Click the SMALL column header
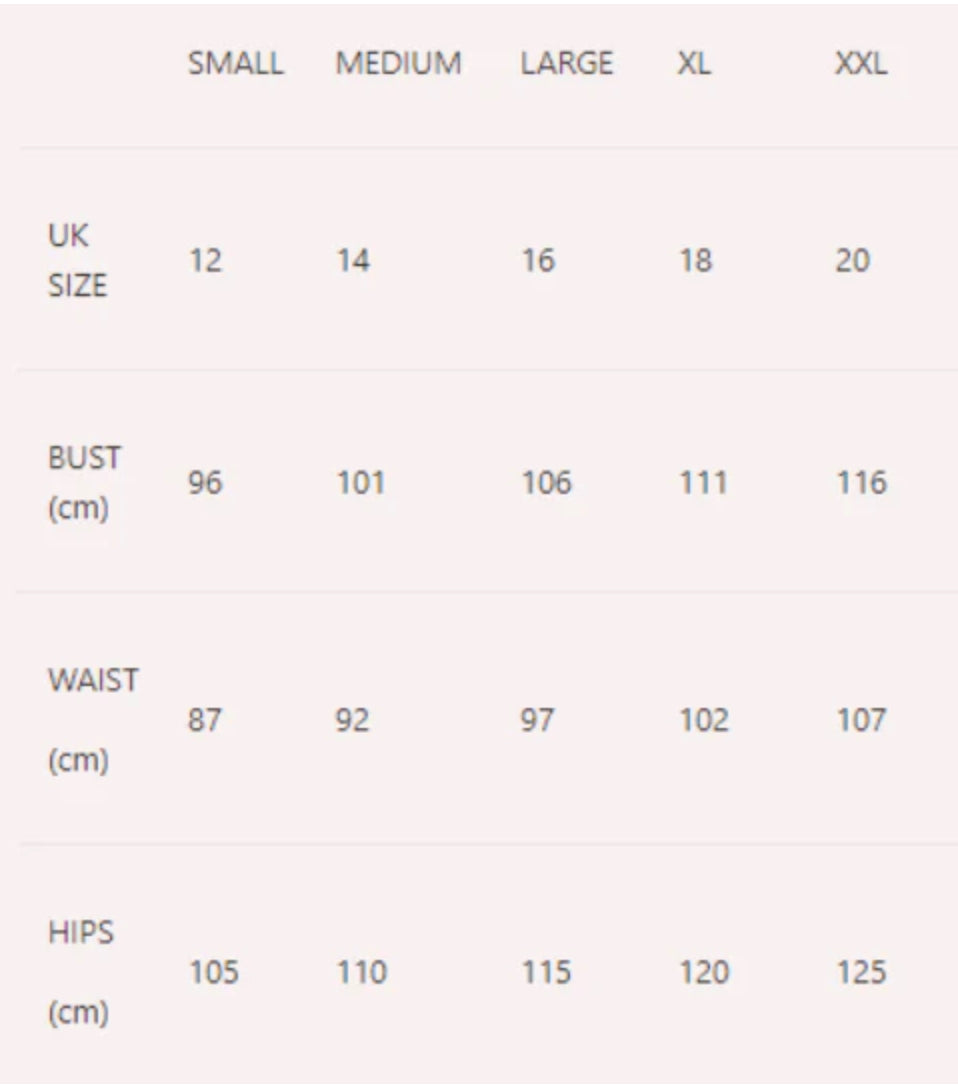 point(236,64)
